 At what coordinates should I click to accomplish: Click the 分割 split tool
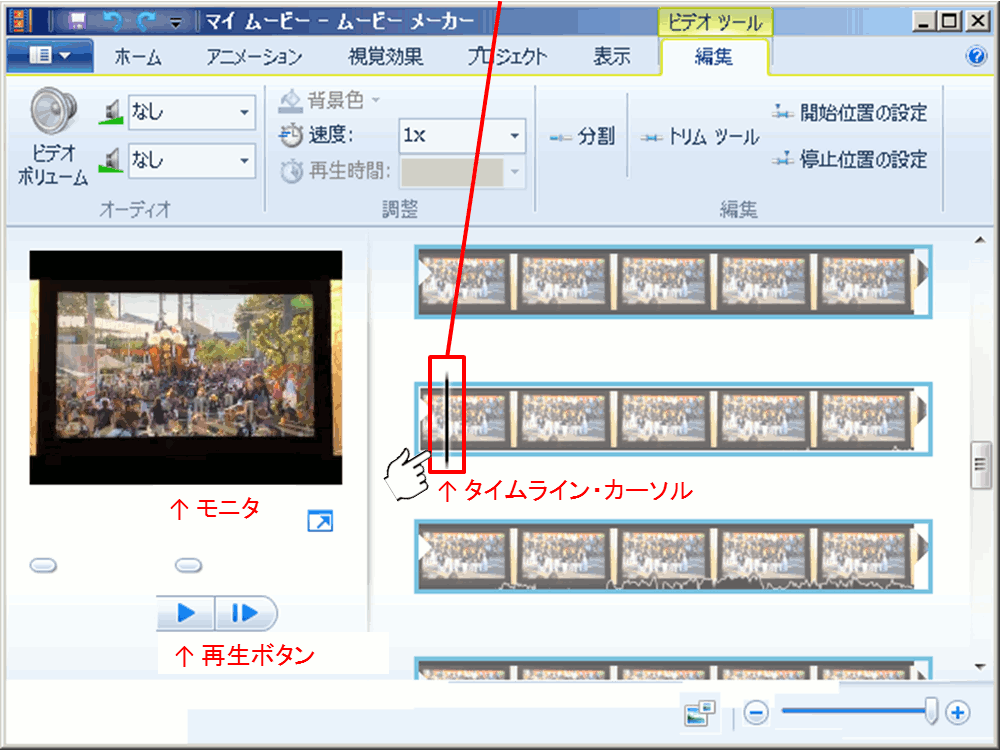point(583,137)
